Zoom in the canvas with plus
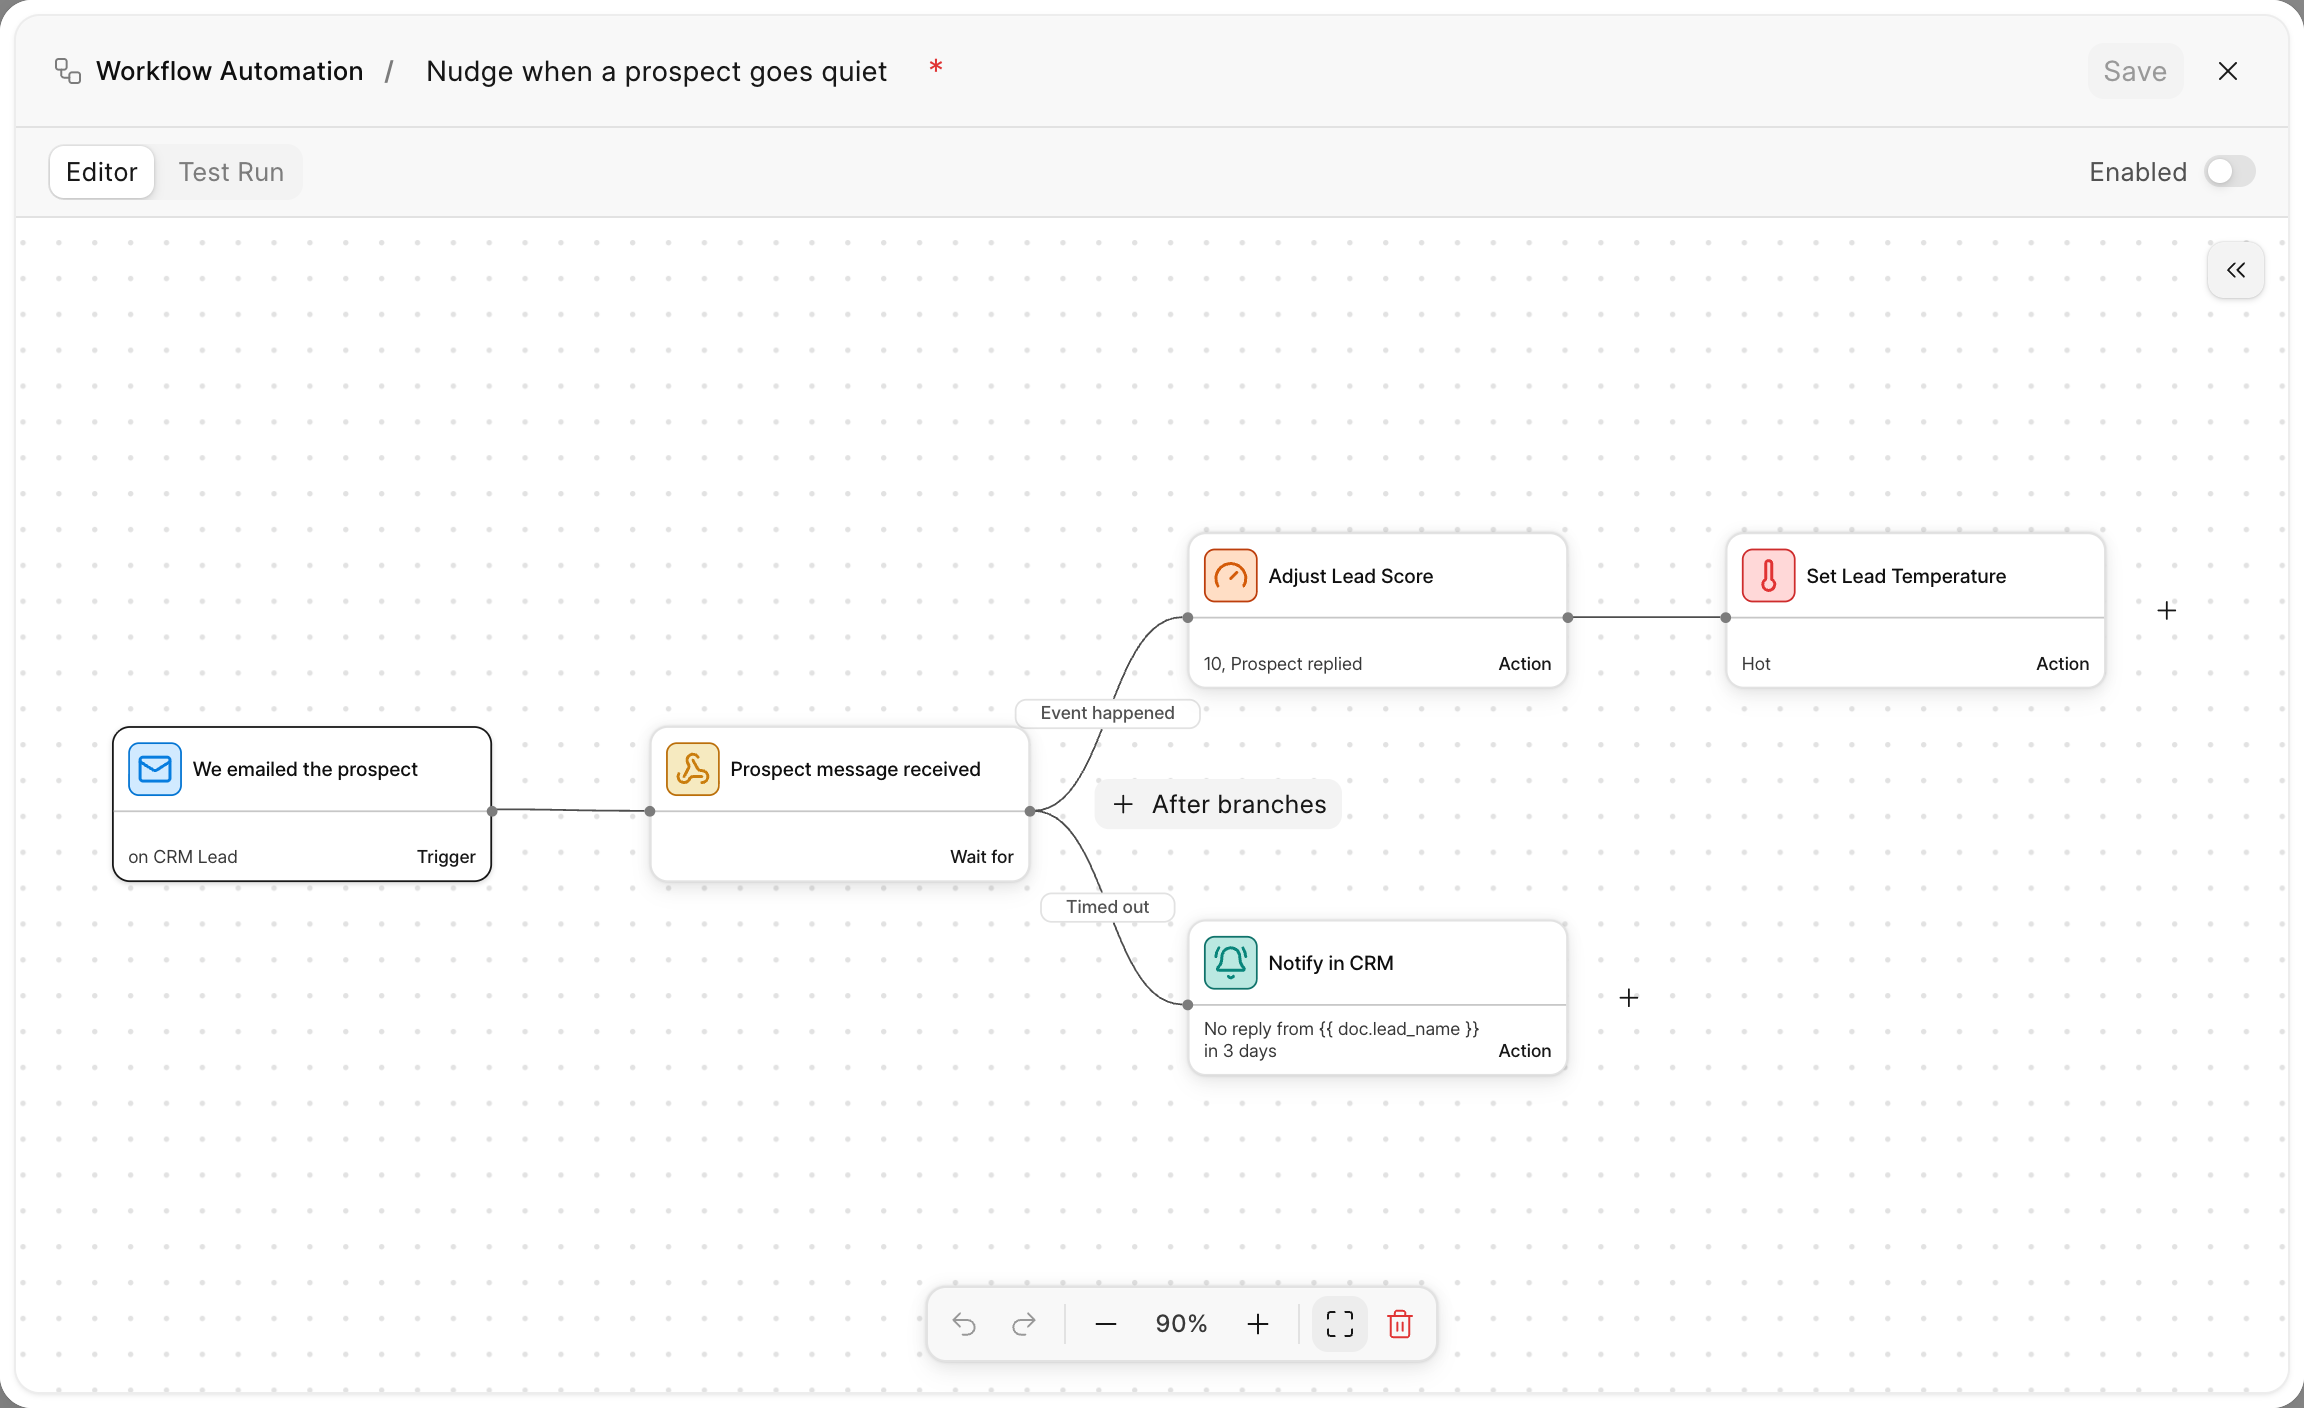Viewport: 2304px width, 1408px height. click(x=1258, y=1324)
